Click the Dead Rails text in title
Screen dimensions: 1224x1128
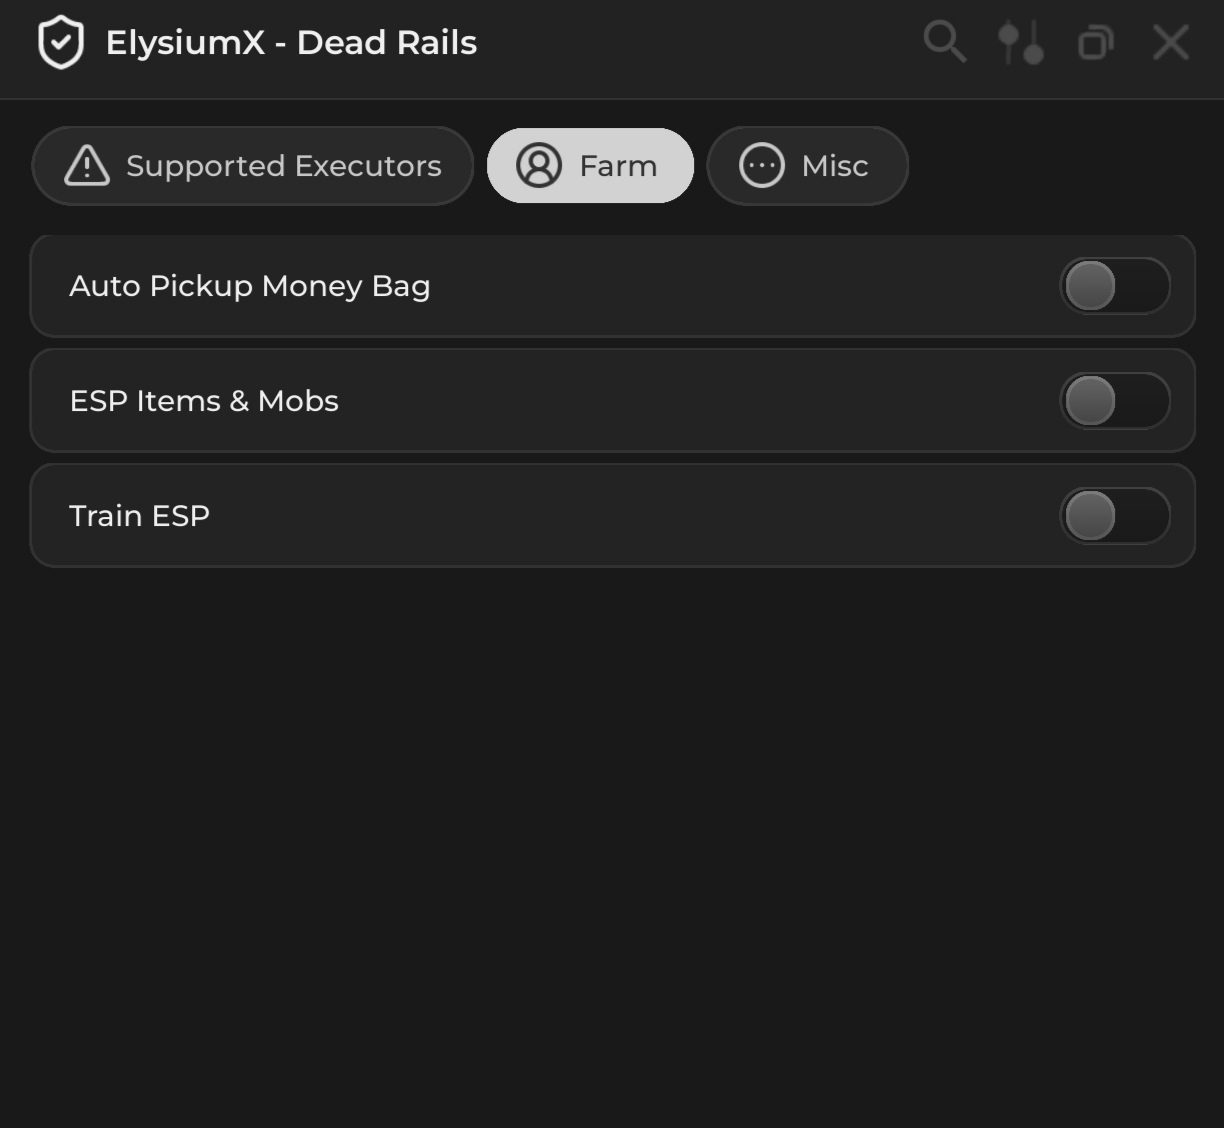pyautogui.click(x=387, y=43)
